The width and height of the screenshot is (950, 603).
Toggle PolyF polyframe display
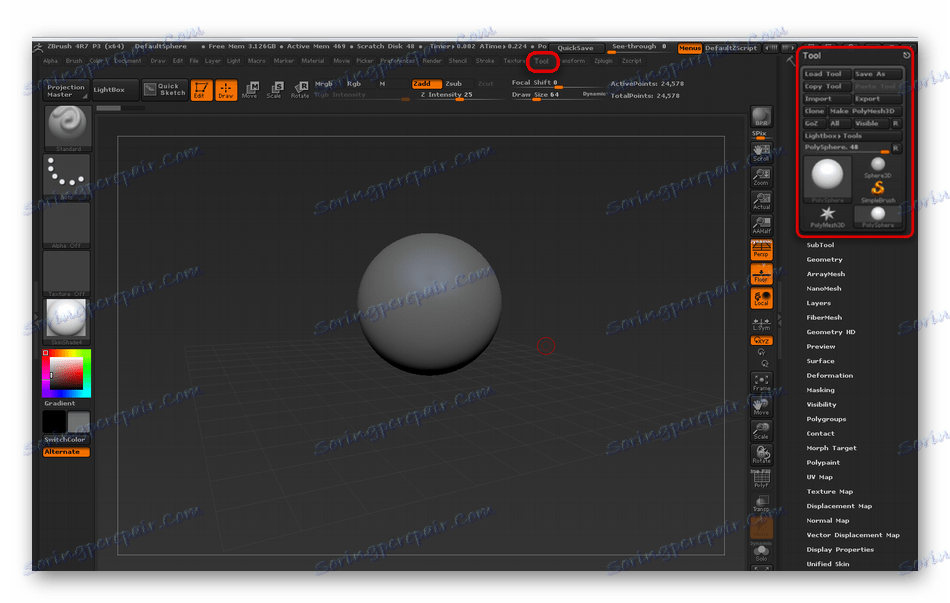[762, 479]
